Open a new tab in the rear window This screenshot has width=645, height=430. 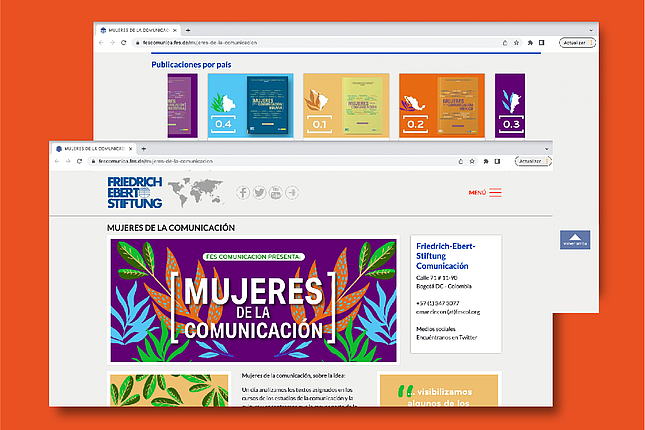click(188, 30)
